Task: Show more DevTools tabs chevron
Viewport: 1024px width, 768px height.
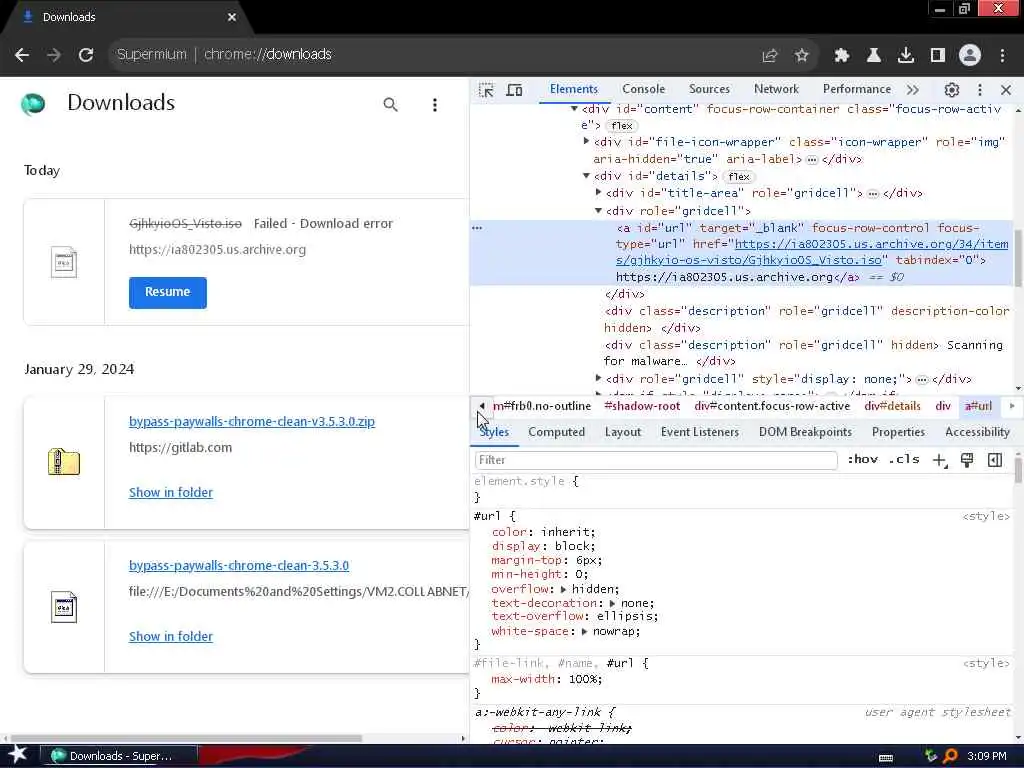Action: pyautogui.click(x=912, y=90)
